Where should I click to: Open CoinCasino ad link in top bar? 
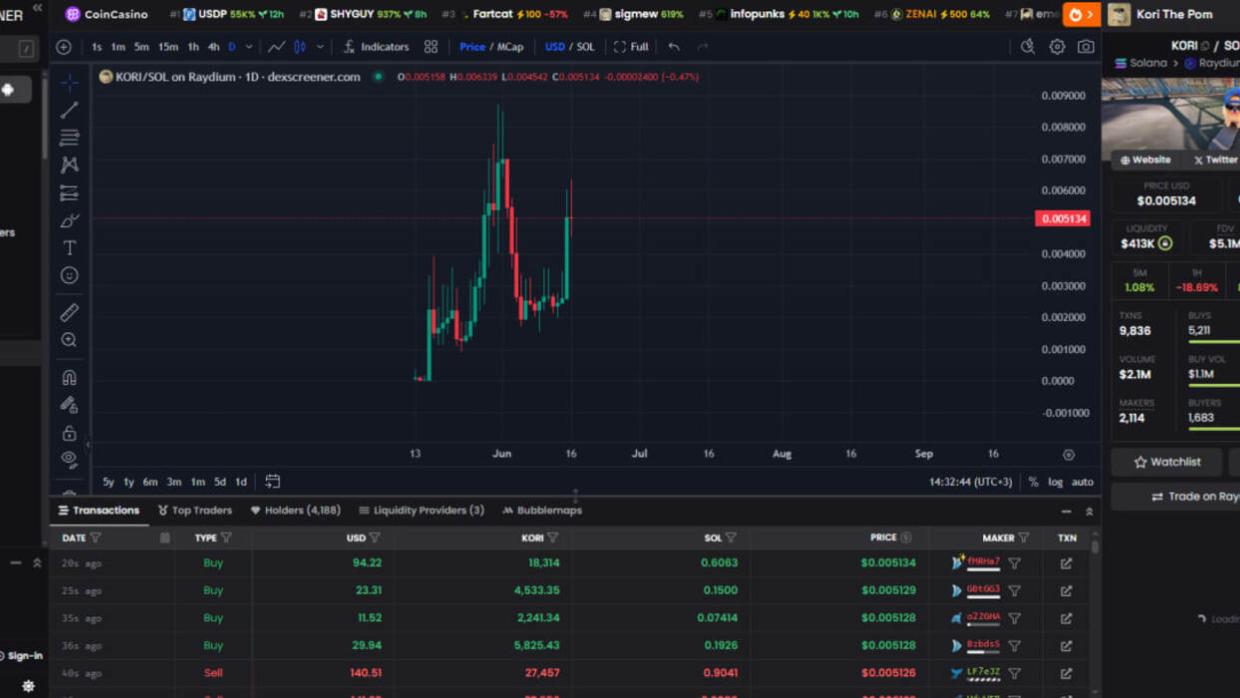click(x=106, y=14)
